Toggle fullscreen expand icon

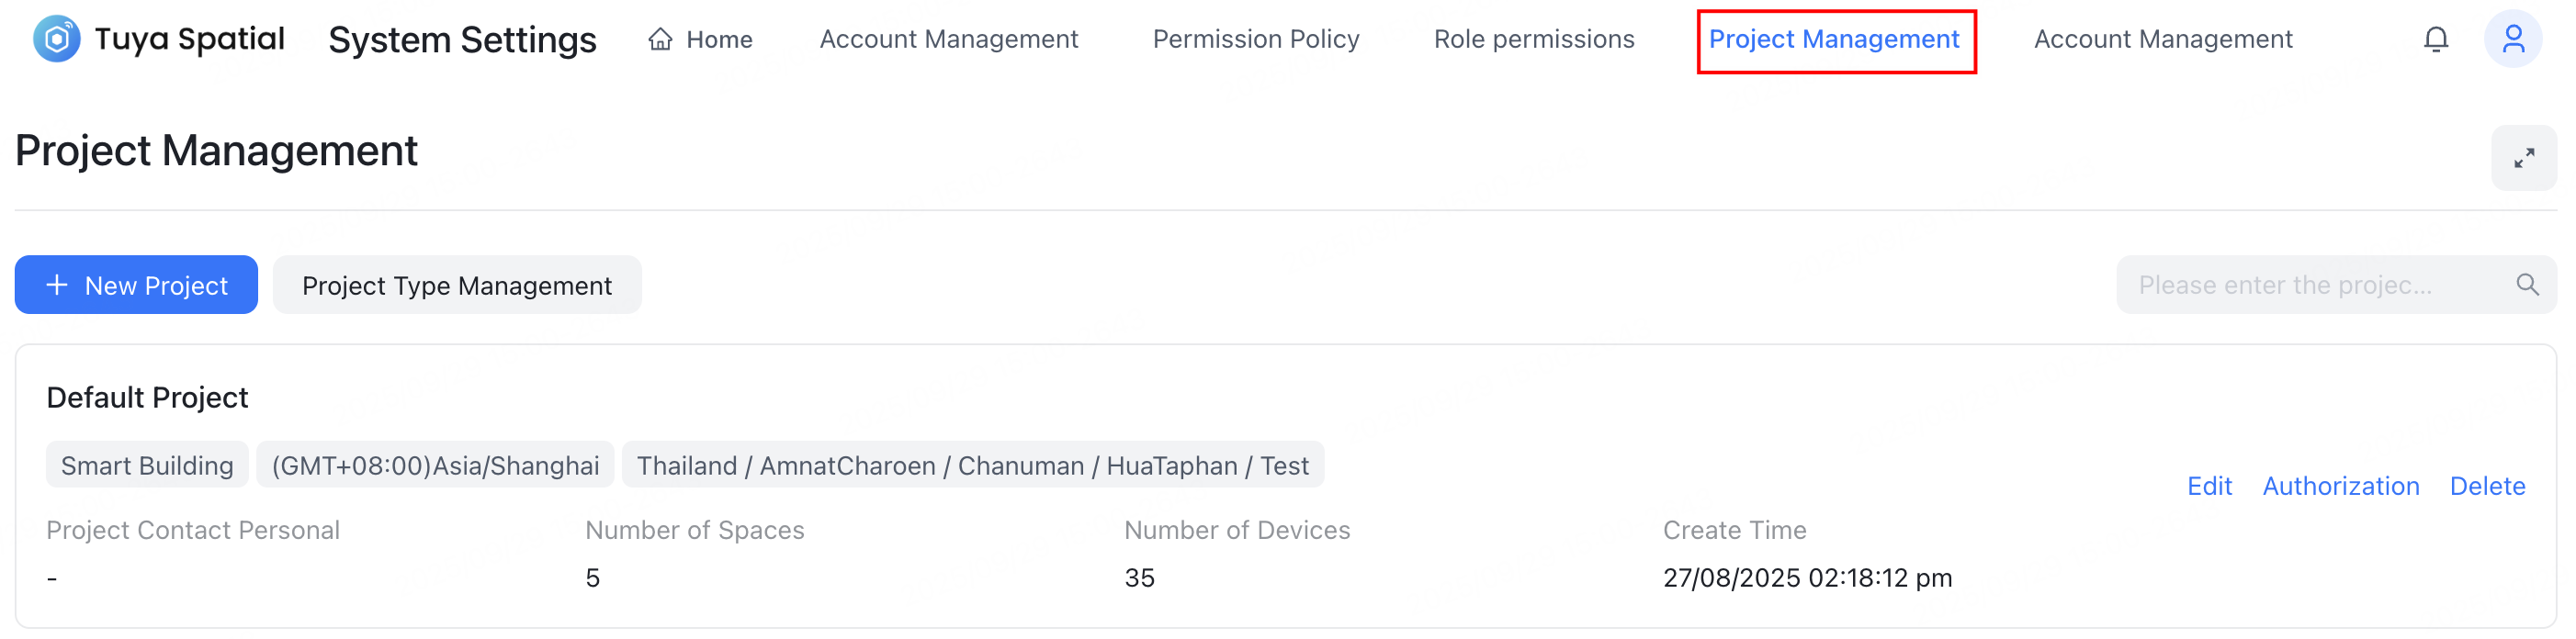click(x=2523, y=158)
